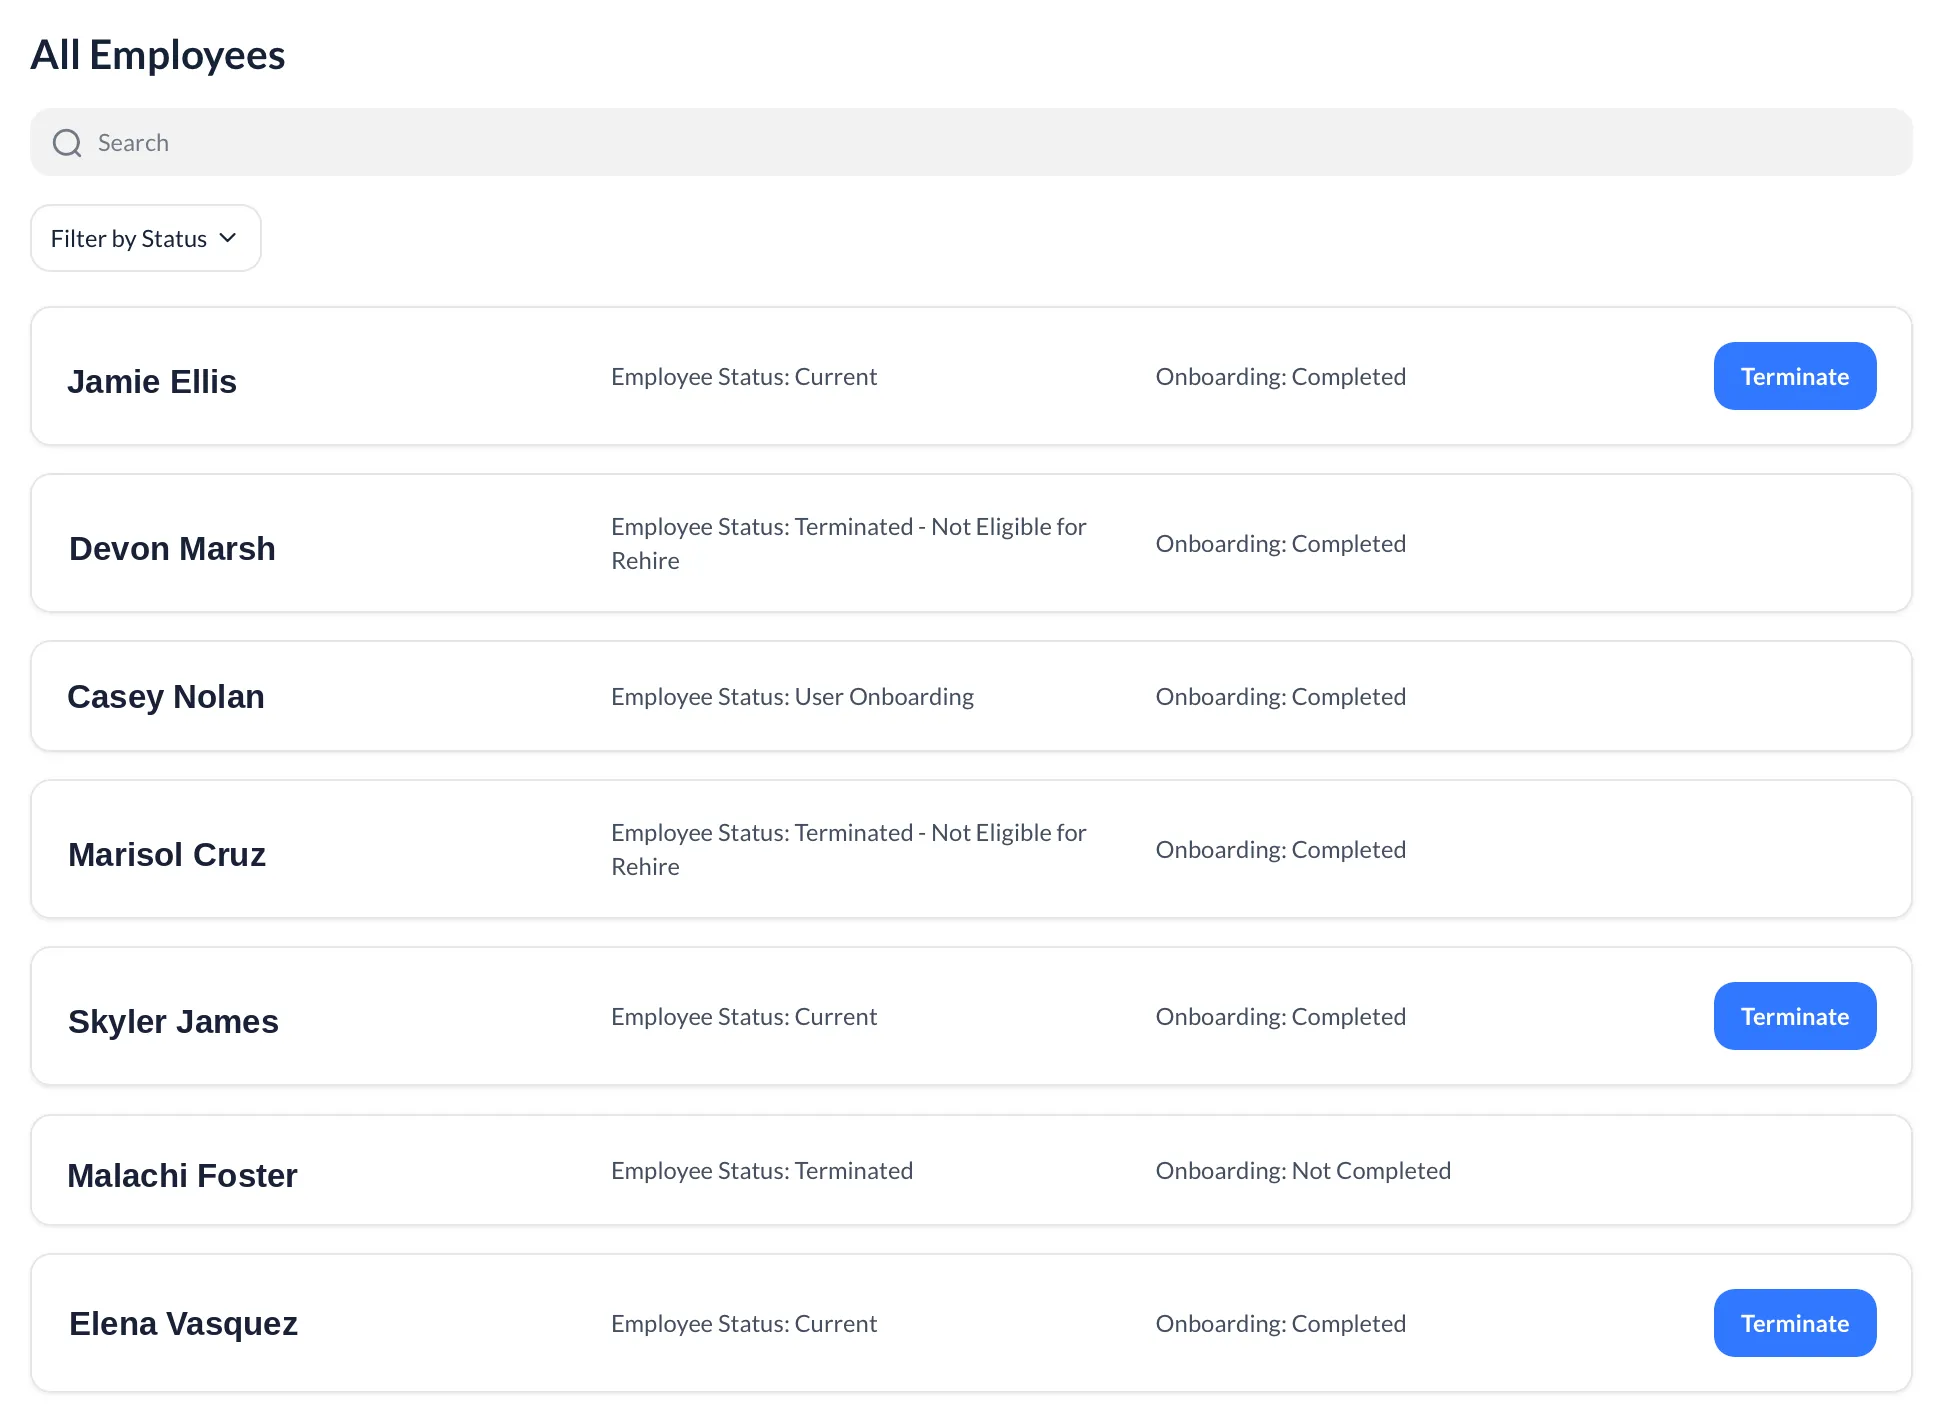Click Malachi Foster's Employee Status: Terminated text
The image size is (1942, 1416).
click(762, 1171)
